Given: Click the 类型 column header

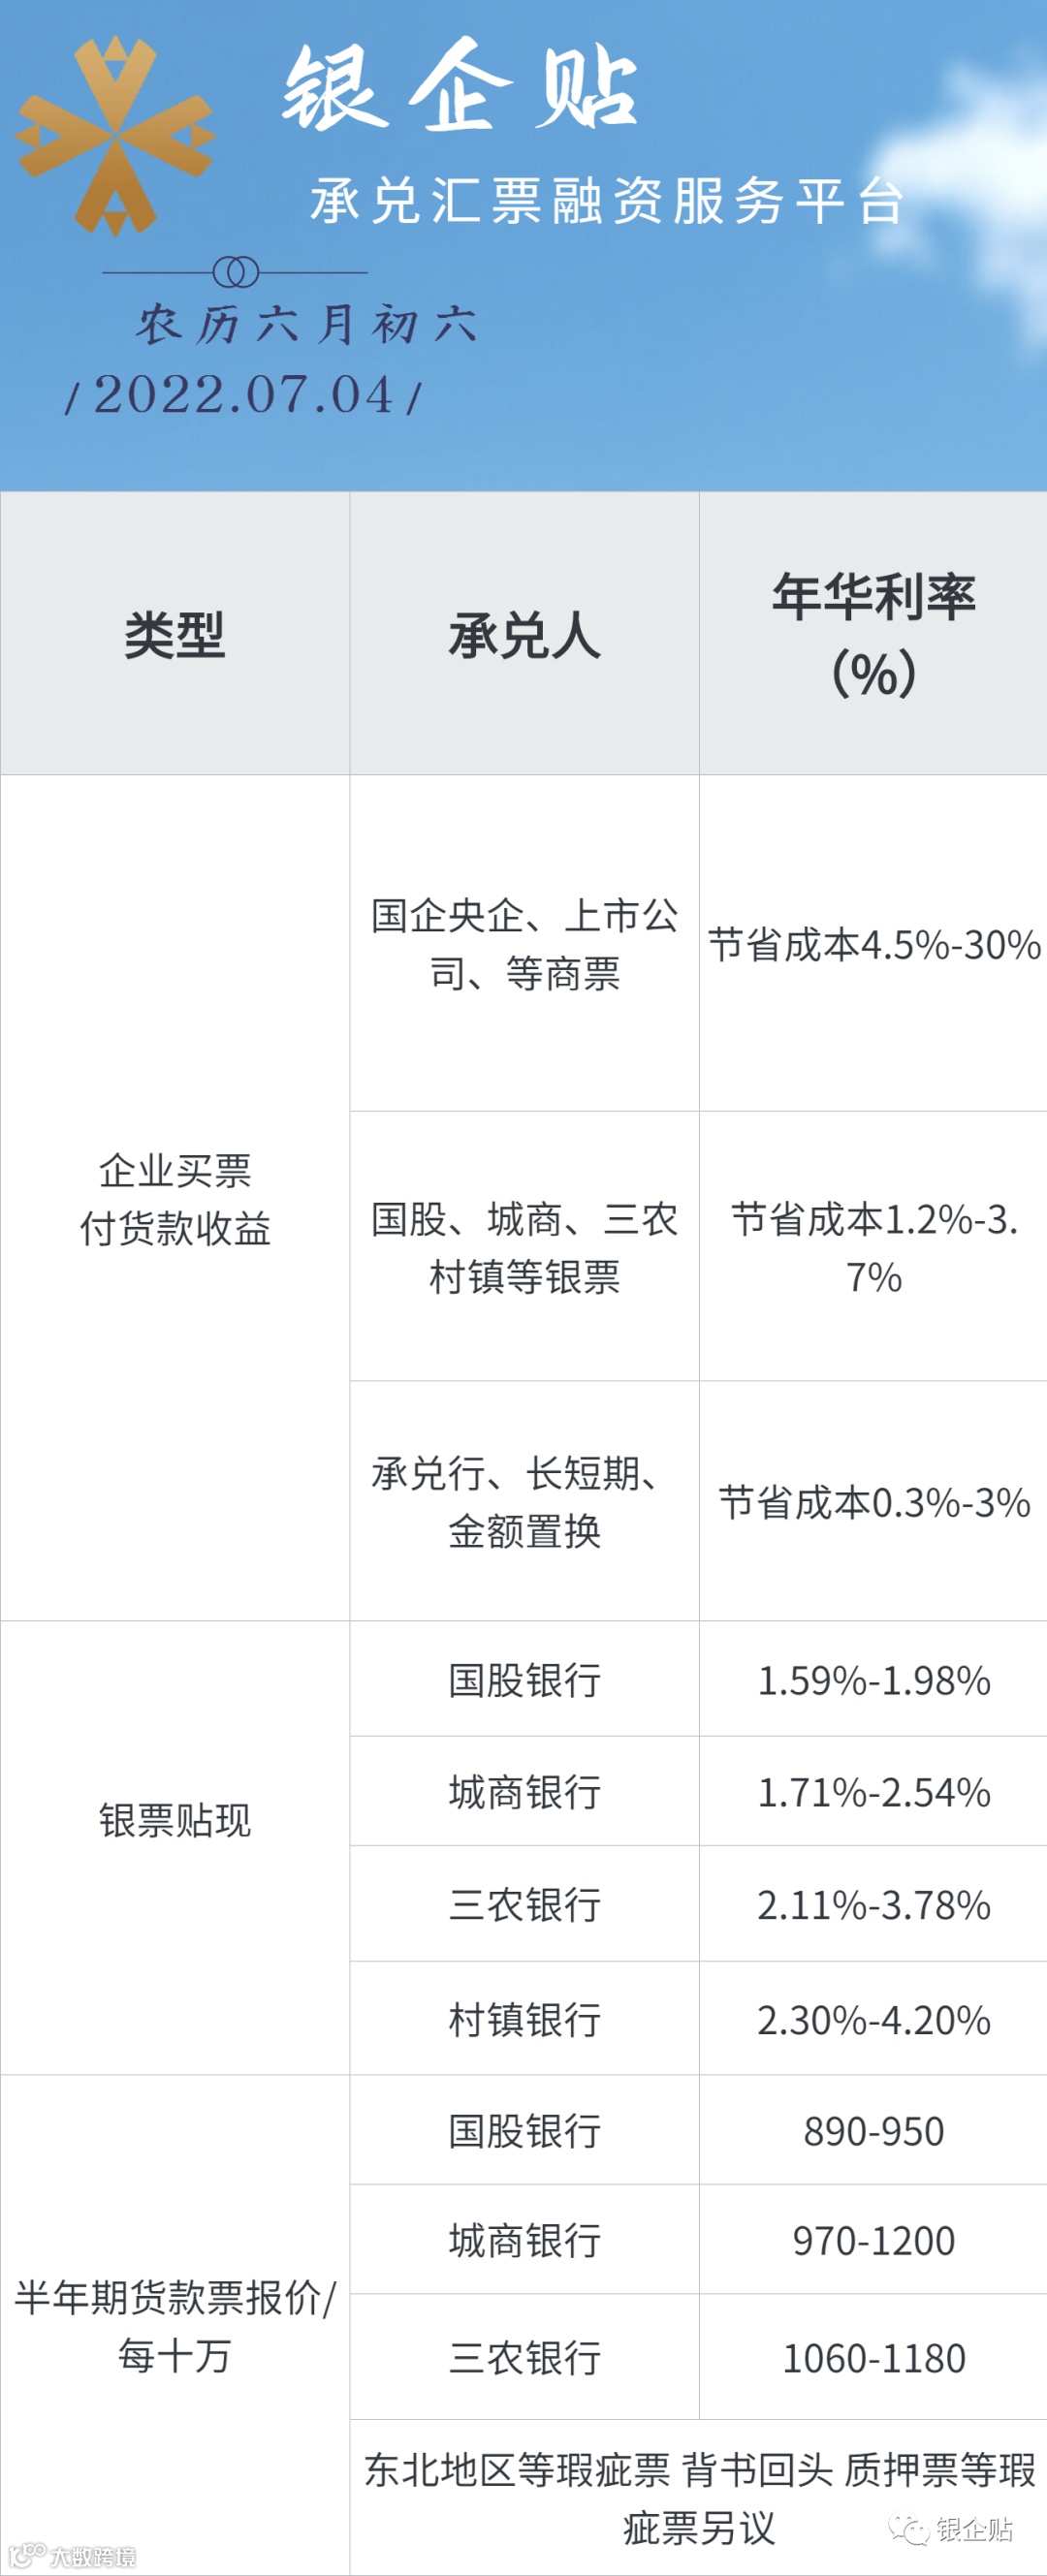Looking at the screenshot, I should pyautogui.click(x=175, y=634).
